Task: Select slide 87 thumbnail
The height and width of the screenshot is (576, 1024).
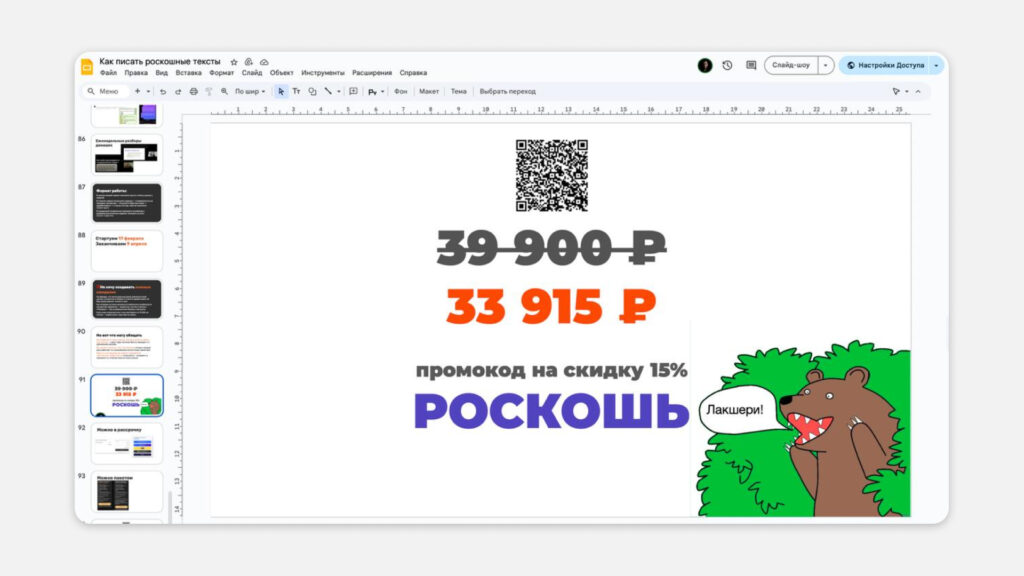Action: (x=127, y=203)
